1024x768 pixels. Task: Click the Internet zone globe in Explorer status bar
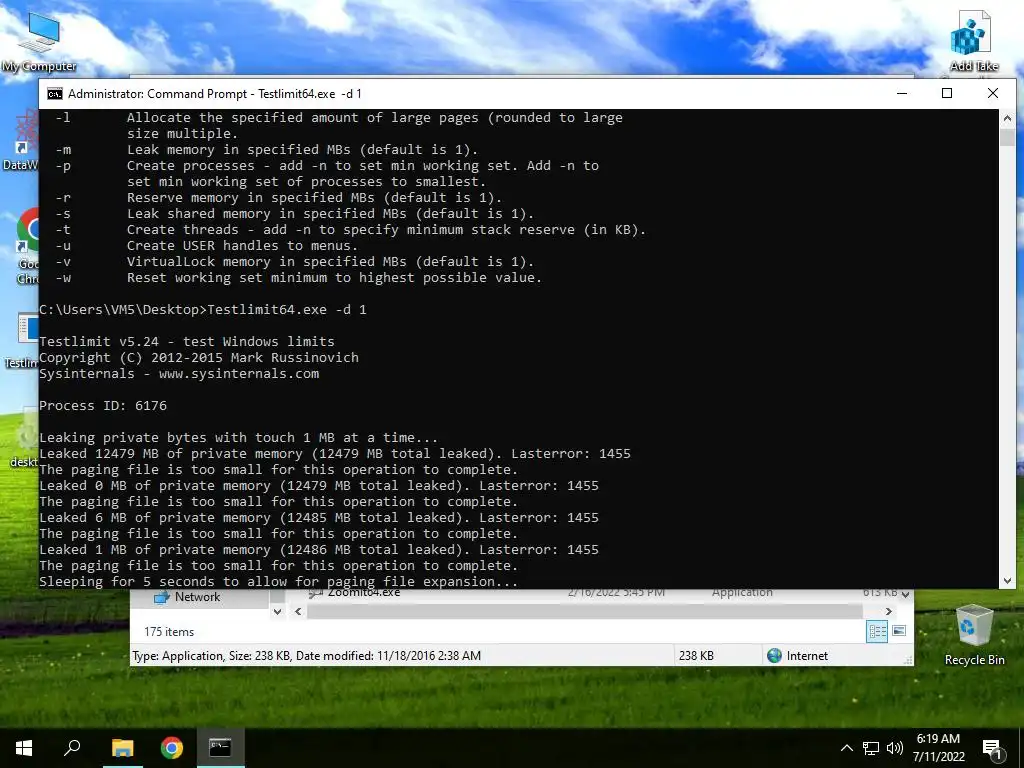click(x=775, y=656)
